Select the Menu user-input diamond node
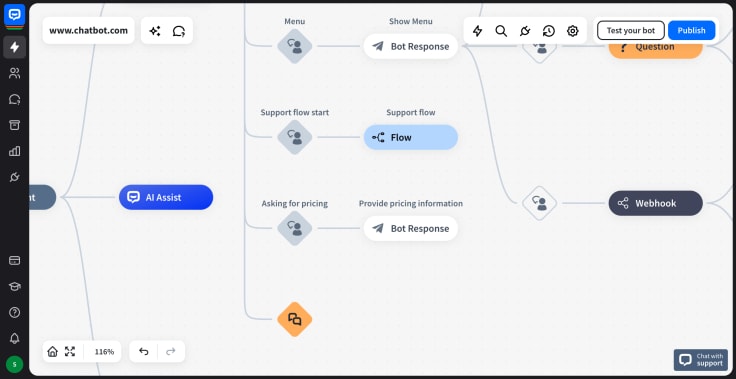Image resolution: width=736 pixels, height=379 pixels. tap(294, 46)
